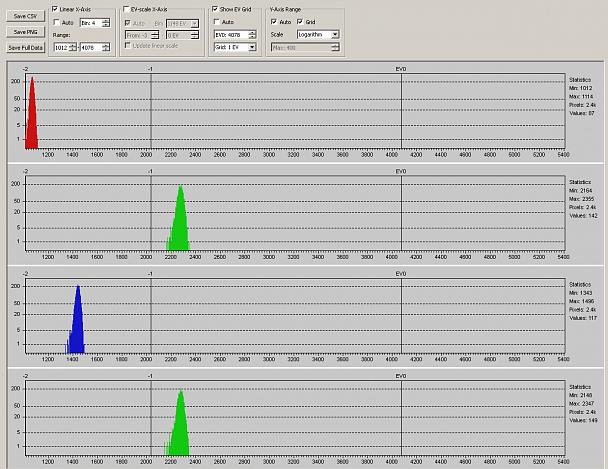Toggle the Linear X-Axis checkbox
Screen dimensions: 608x469
pyautogui.click(x=55, y=9)
